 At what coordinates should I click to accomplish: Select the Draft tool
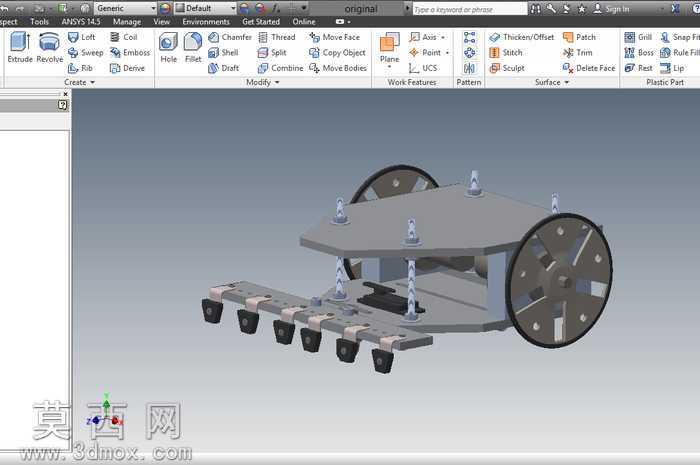tap(224, 68)
